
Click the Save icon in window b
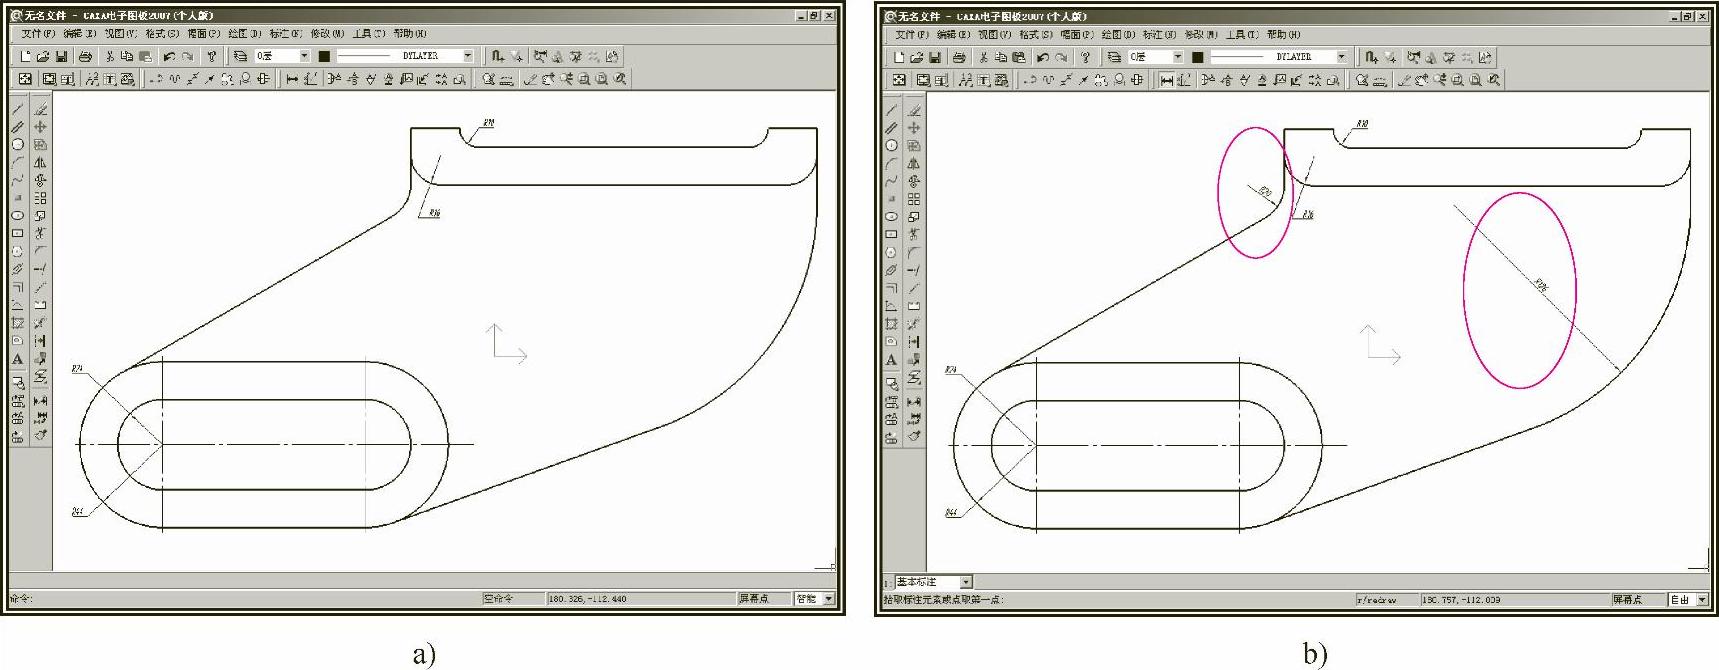(x=935, y=58)
